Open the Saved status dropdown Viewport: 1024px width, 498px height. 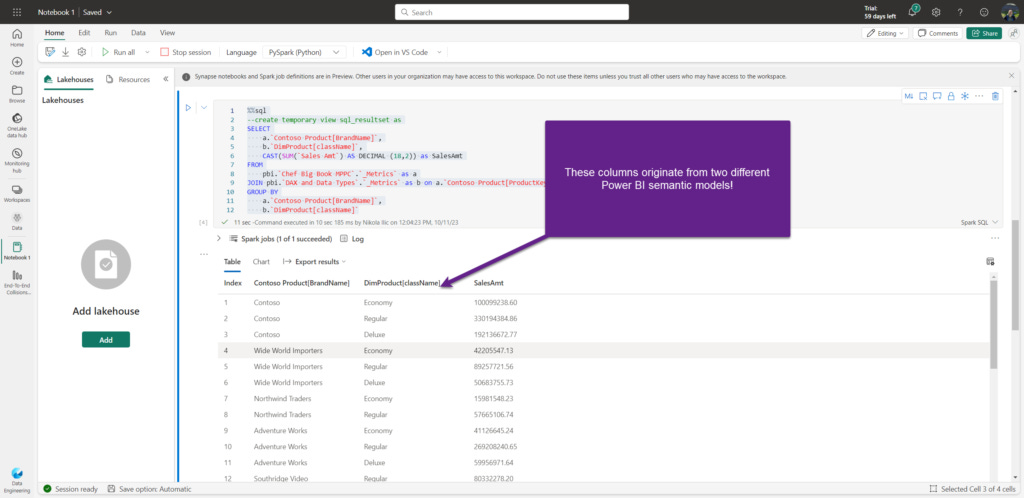click(x=97, y=12)
